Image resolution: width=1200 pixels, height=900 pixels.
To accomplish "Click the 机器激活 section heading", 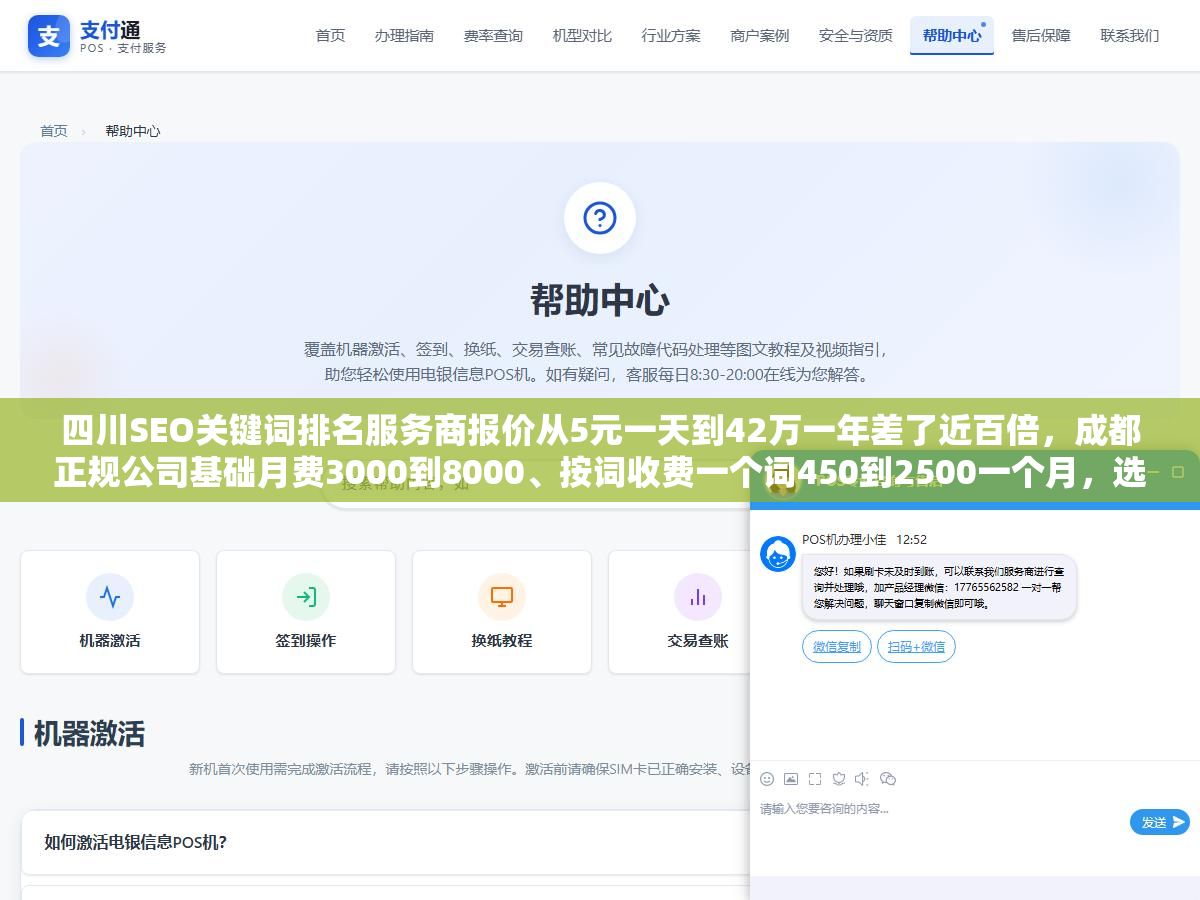I will click(89, 733).
